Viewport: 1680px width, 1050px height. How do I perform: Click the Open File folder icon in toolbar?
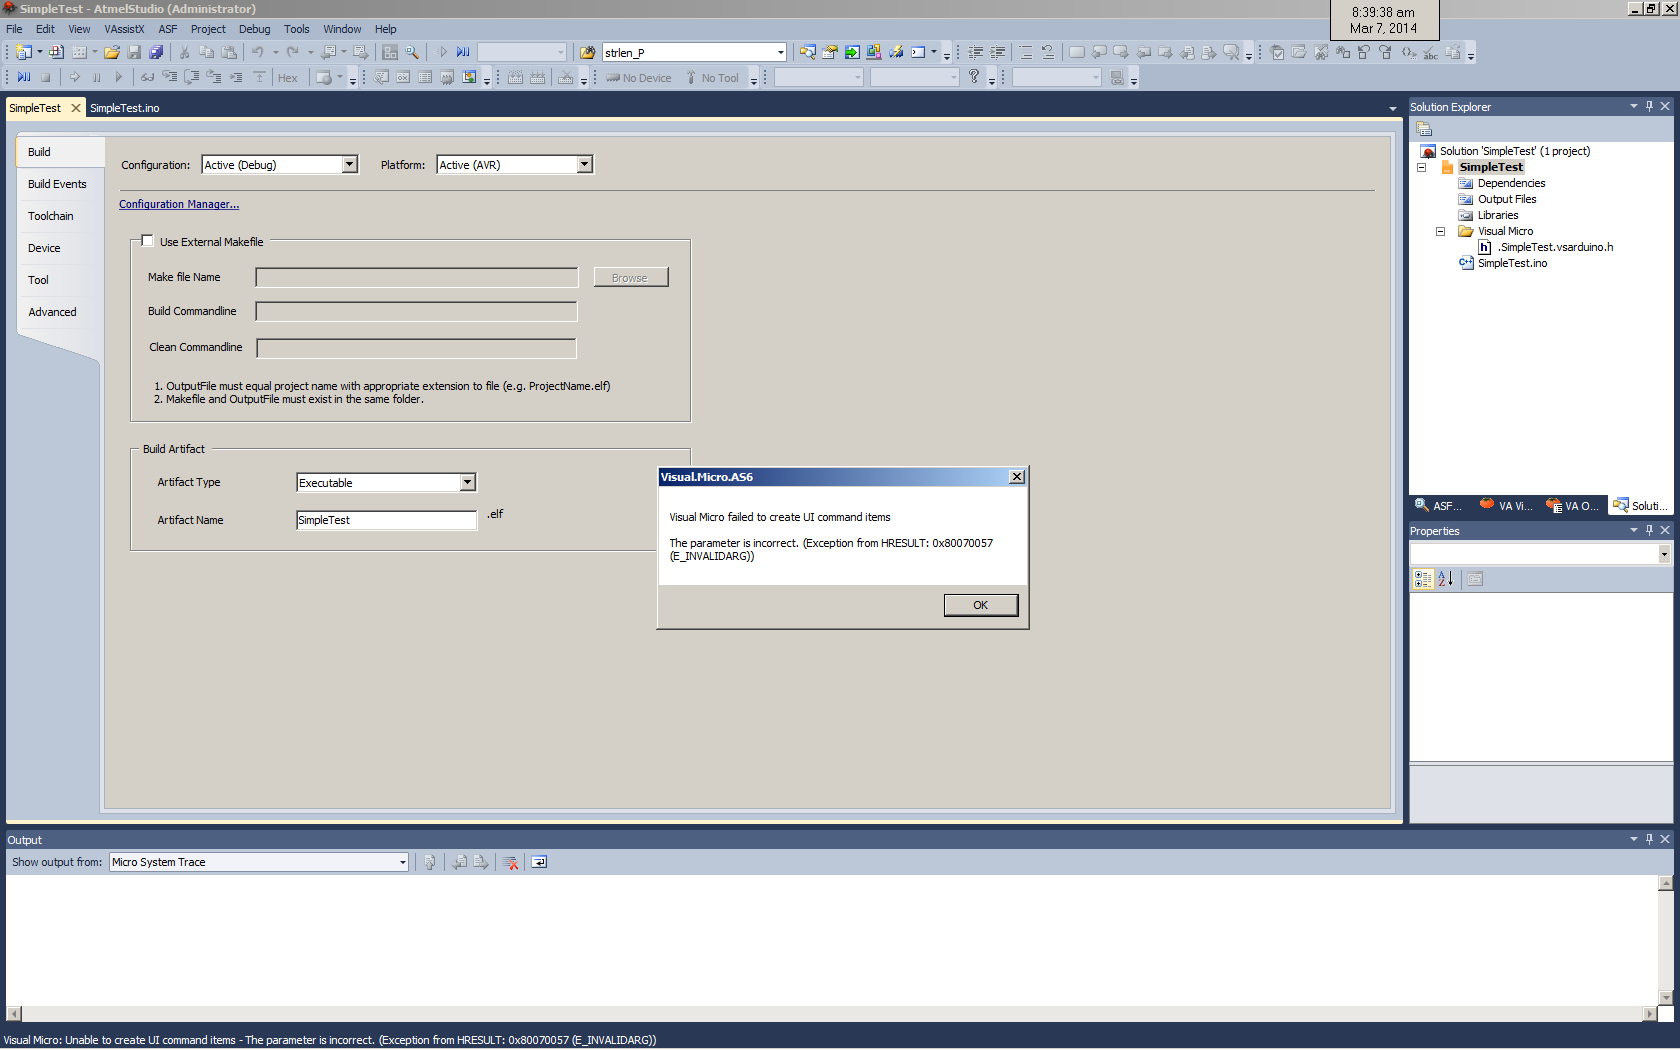[112, 53]
